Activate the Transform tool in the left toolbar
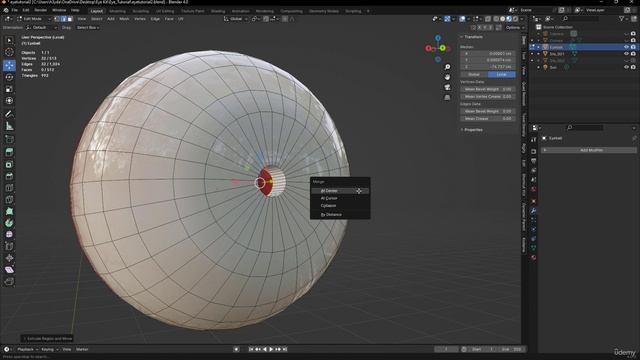 pos(9,101)
